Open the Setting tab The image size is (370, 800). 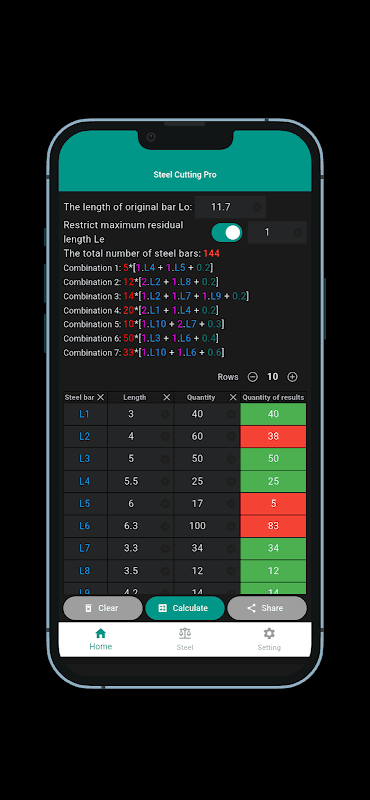(x=269, y=639)
